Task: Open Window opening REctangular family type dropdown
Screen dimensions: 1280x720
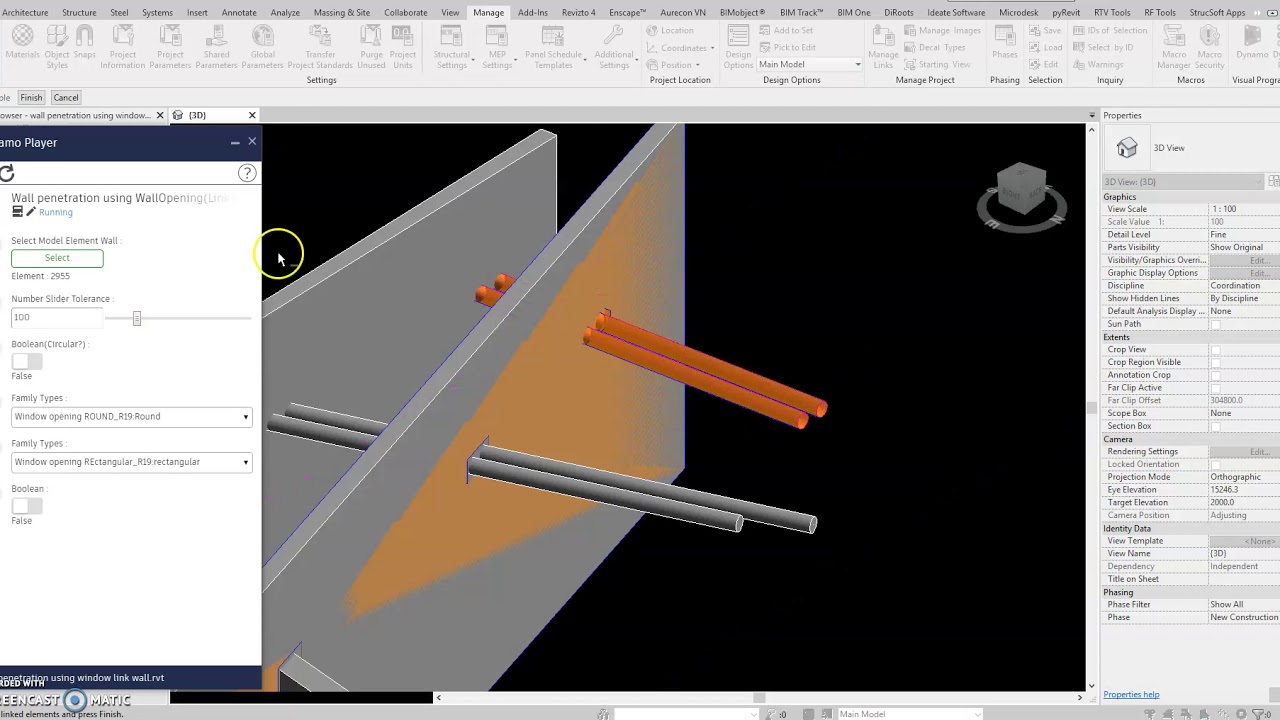Action: point(131,462)
